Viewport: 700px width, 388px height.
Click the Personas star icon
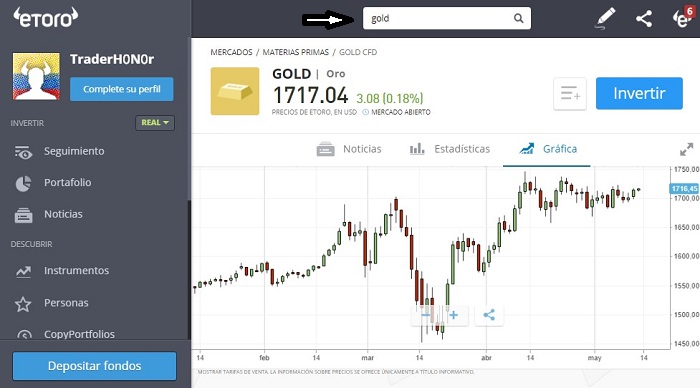(23, 304)
